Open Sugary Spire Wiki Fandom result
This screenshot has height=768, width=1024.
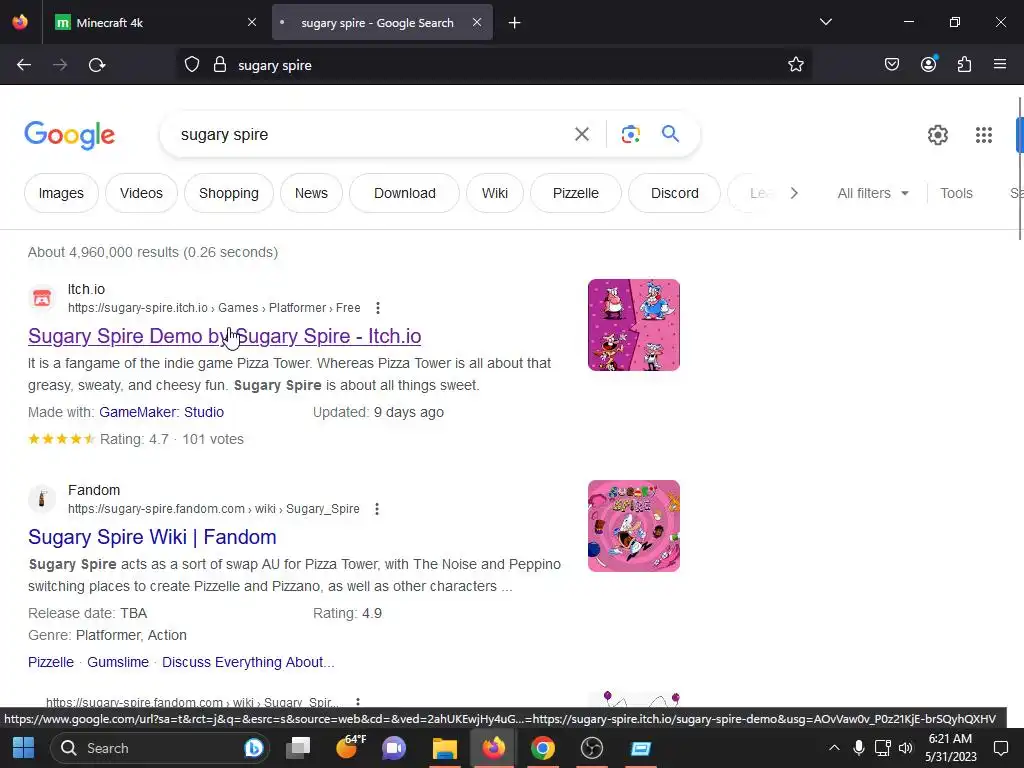tap(152, 537)
